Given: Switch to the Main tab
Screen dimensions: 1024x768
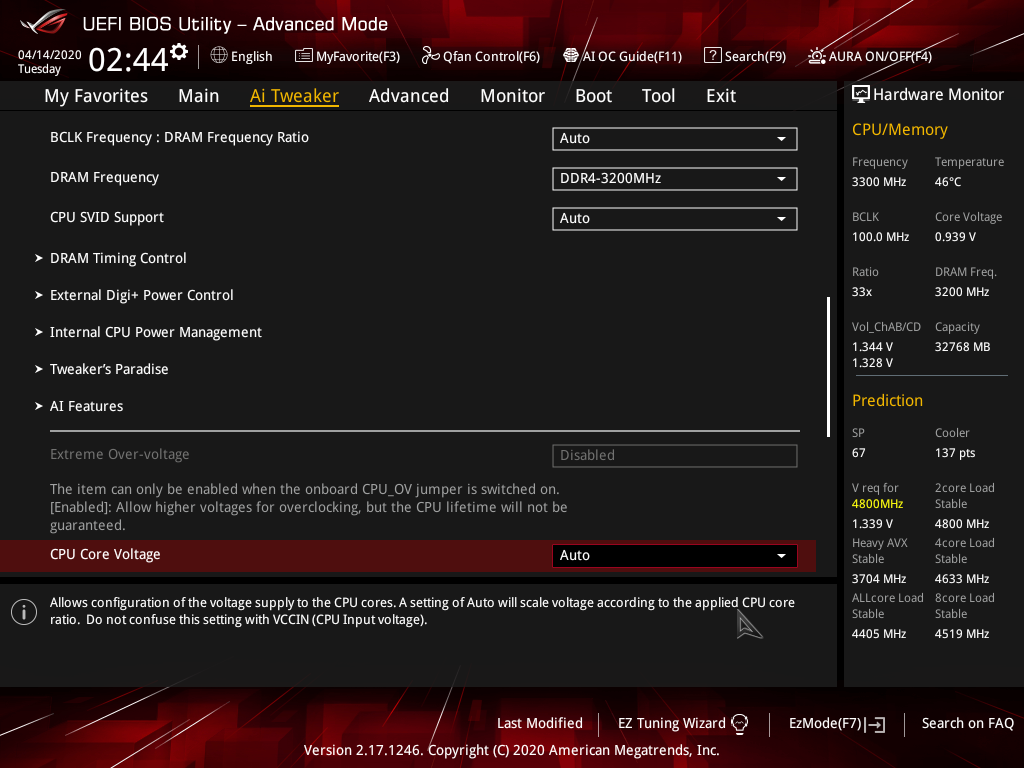Looking at the screenshot, I should point(199,96).
